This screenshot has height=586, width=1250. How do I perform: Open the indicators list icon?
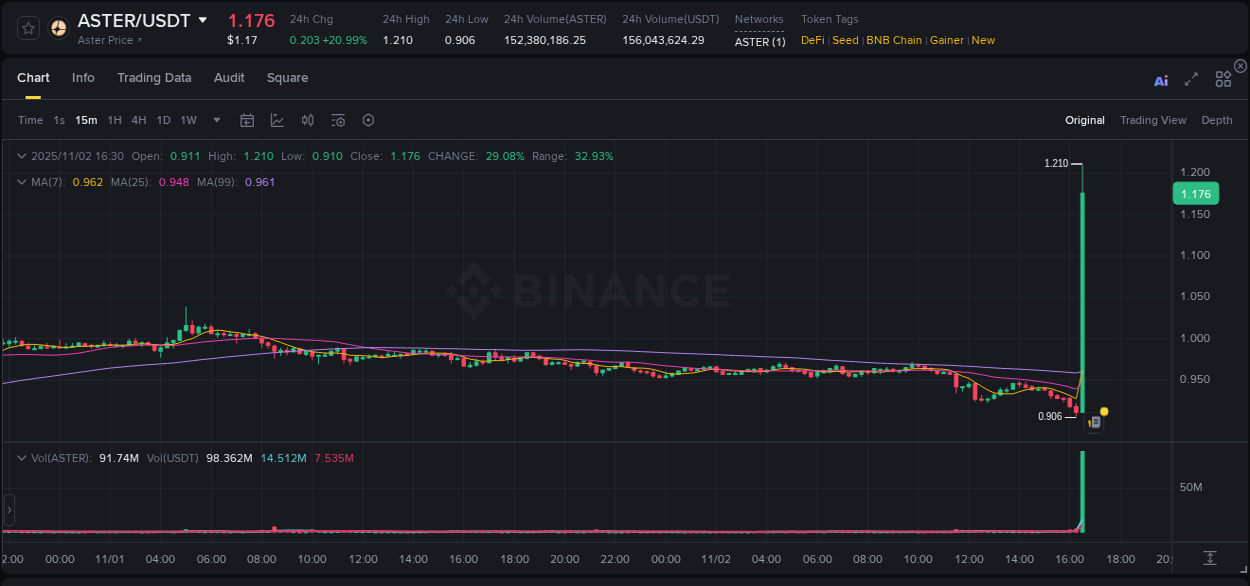(x=338, y=120)
